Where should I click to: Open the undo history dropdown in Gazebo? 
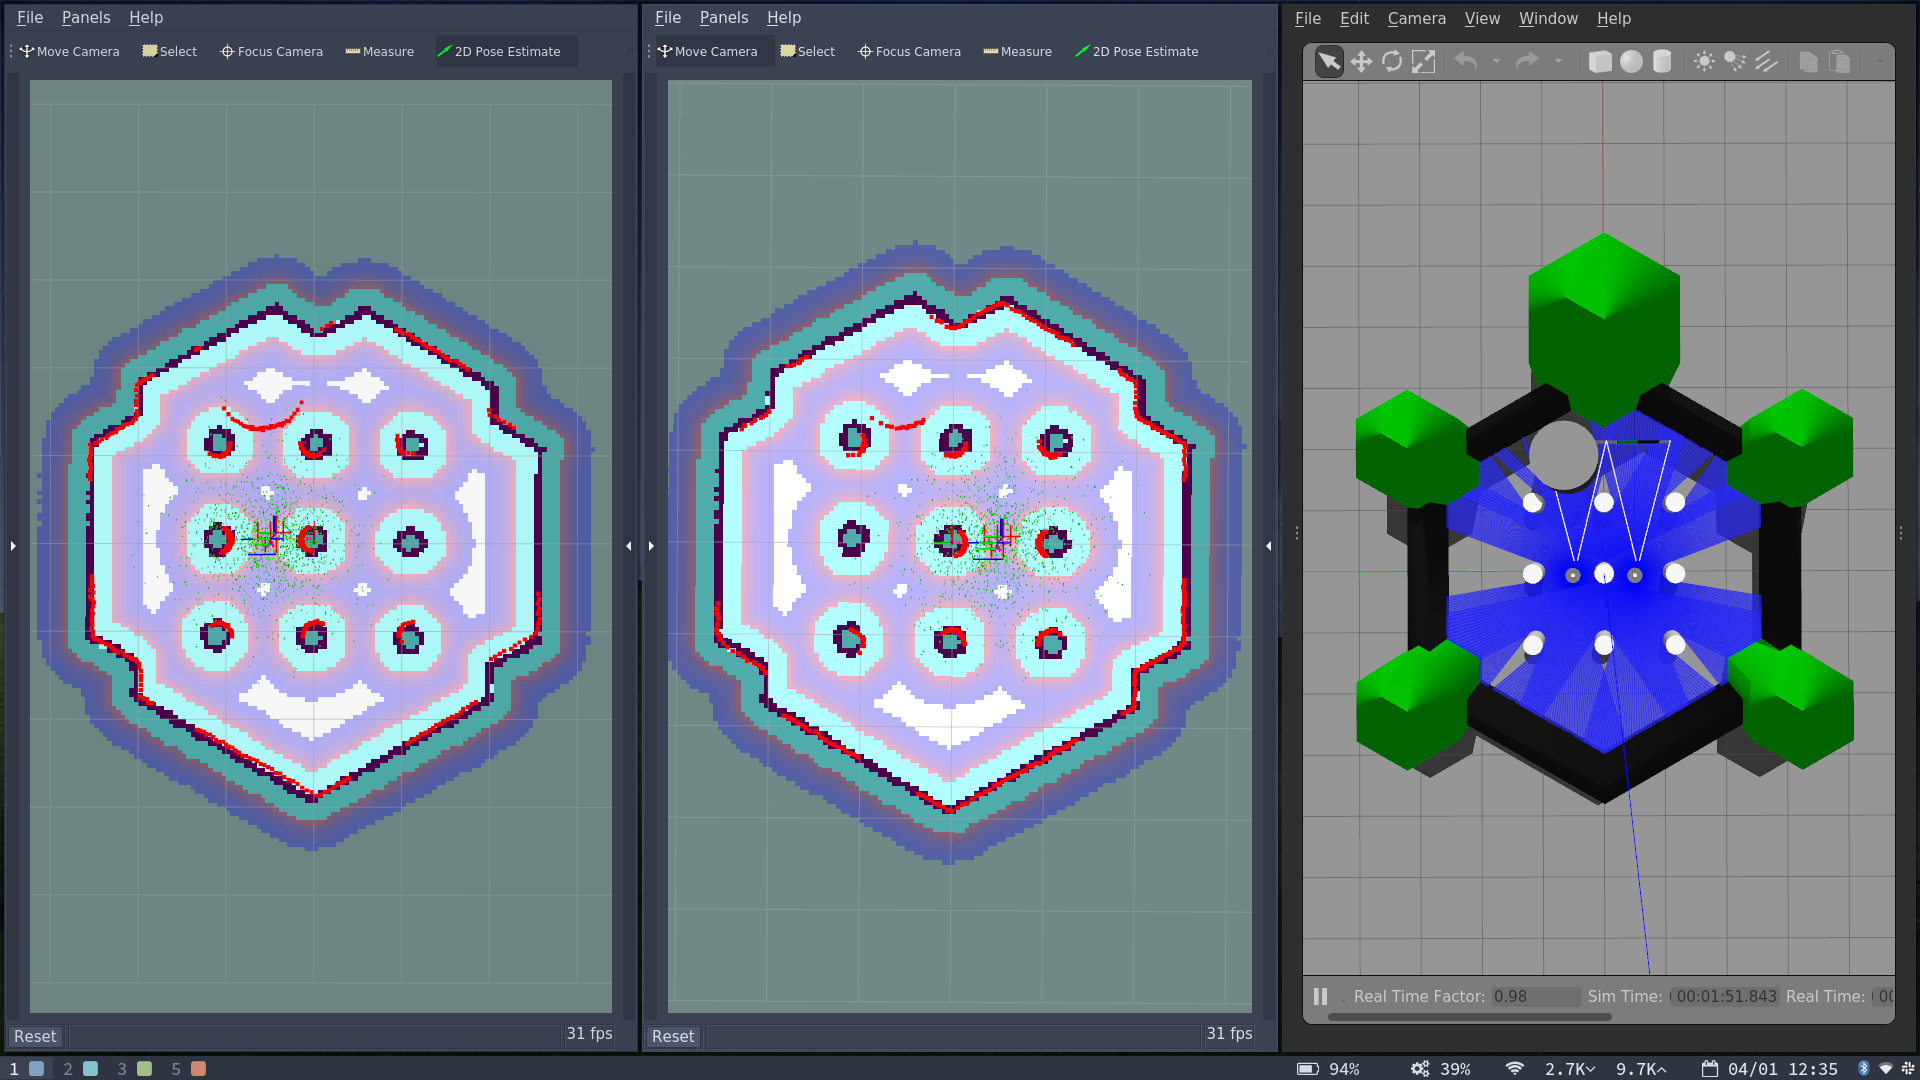click(x=1495, y=61)
